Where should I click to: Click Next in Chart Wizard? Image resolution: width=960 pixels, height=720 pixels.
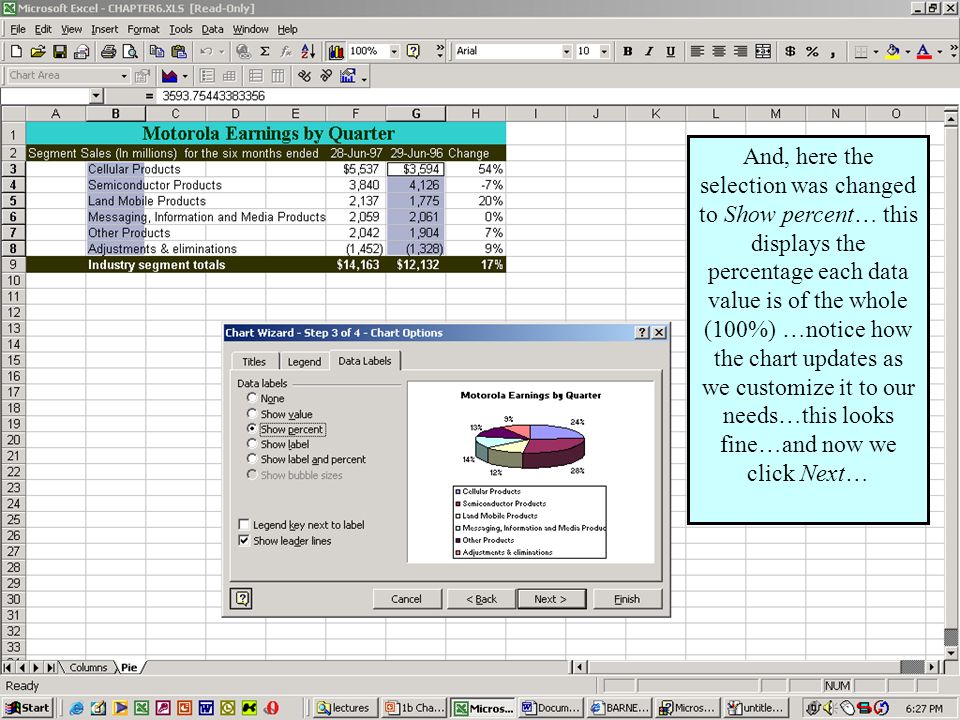pos(550,599)
